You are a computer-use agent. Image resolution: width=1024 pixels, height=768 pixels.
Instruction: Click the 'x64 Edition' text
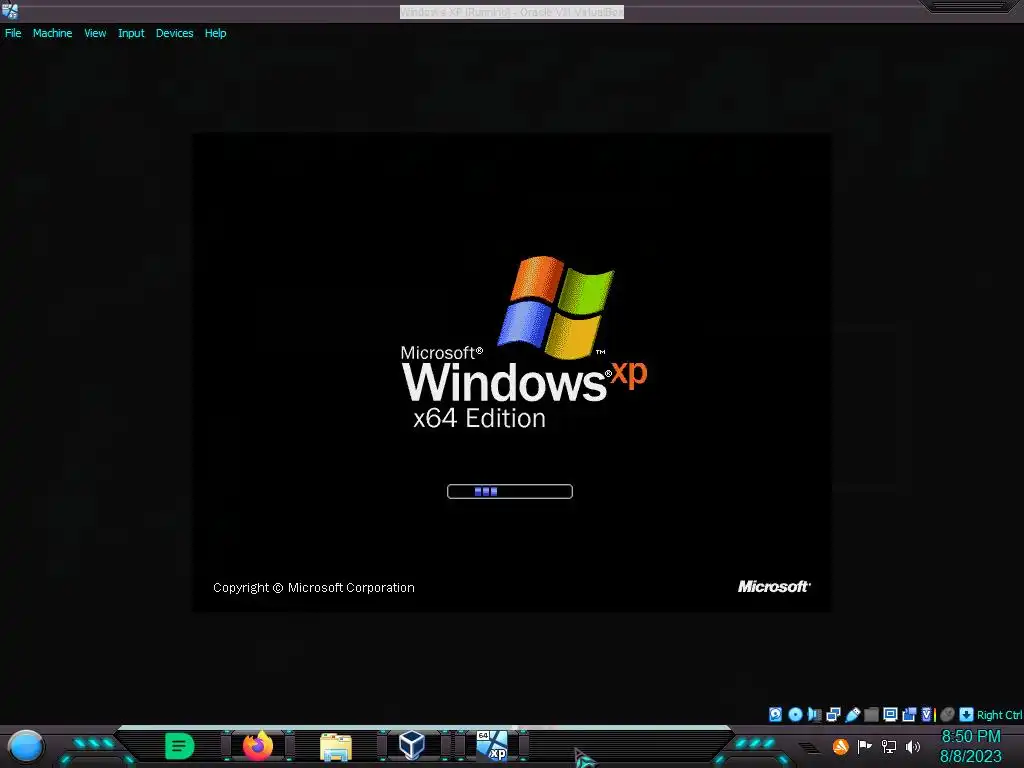pyautogui.click(x=479, y=418)
